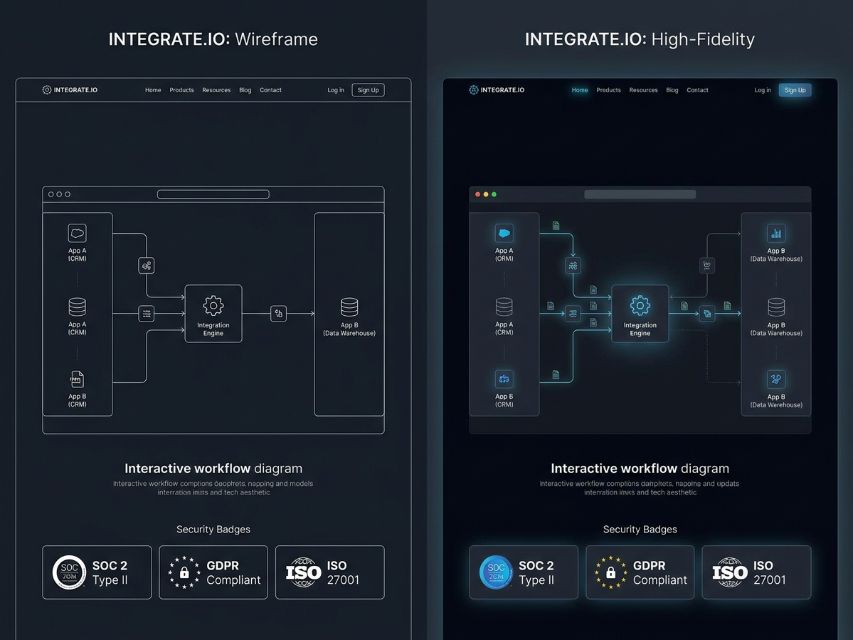Click the 'SOC 2 Type II' label in High-Fidelity
The height and width of the screenshot is (640, 853).
[537, 573]
